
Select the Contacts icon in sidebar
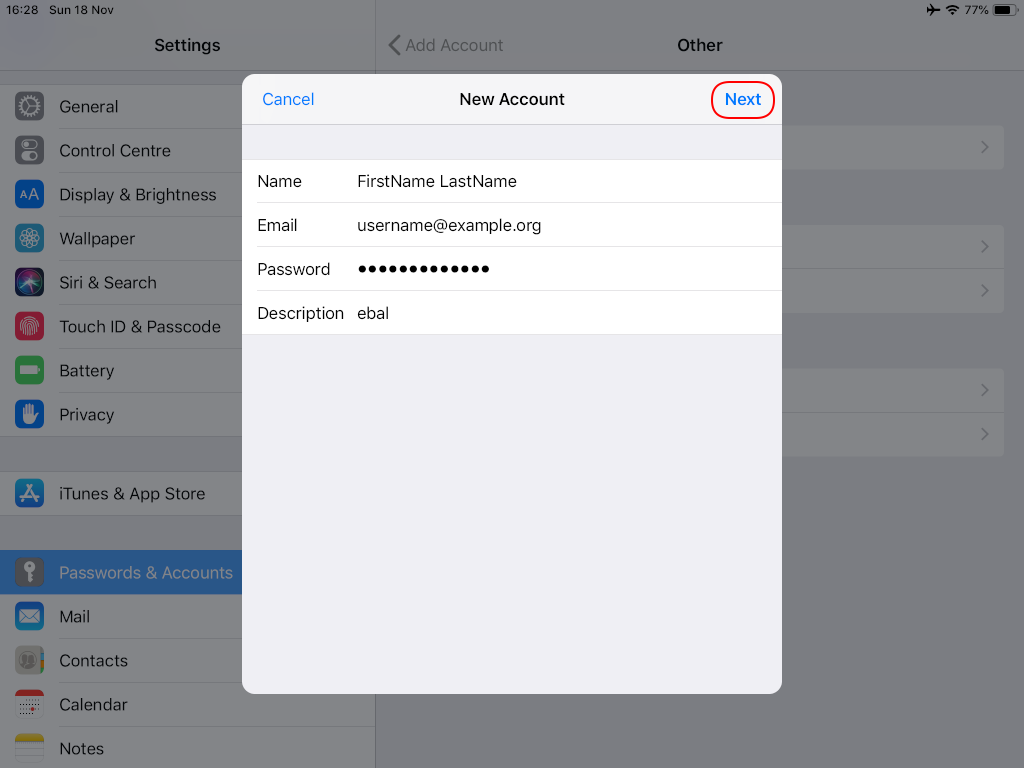pos(29,660)
